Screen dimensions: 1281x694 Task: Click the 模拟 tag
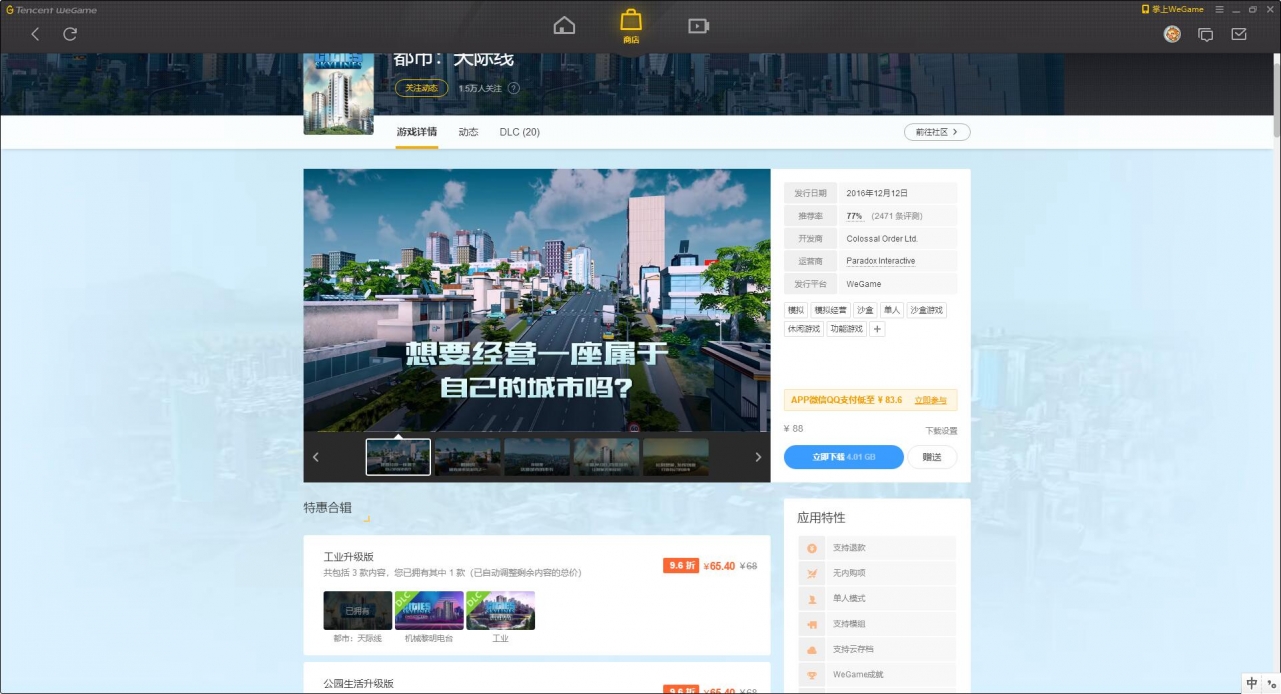click(x=796, y=311)
